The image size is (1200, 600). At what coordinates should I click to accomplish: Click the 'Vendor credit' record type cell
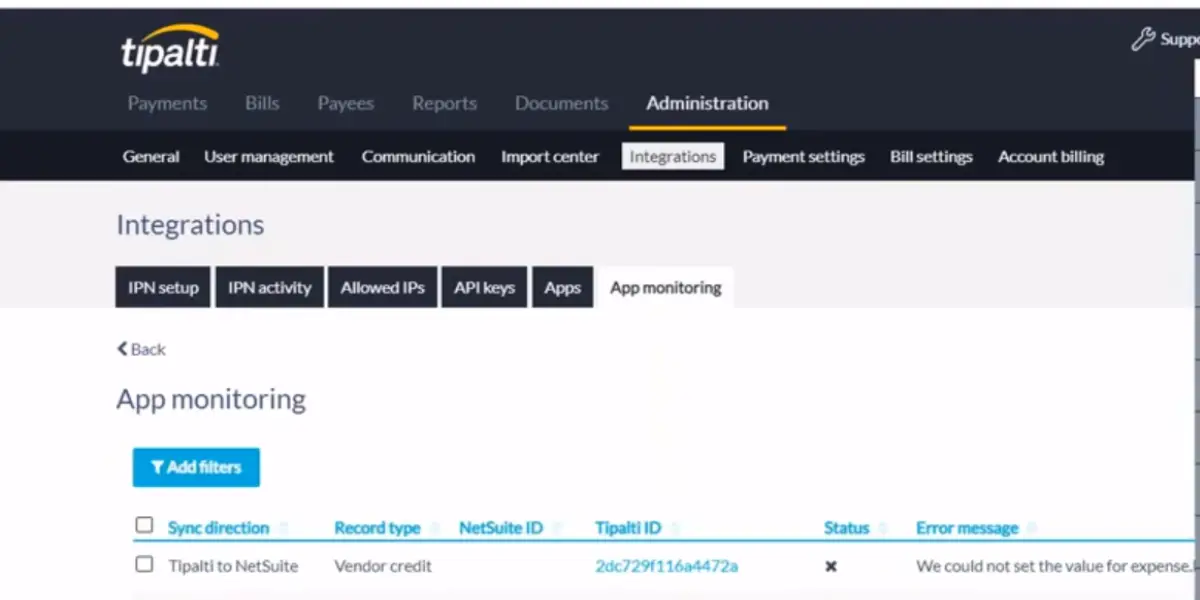(x=383, y=566)
